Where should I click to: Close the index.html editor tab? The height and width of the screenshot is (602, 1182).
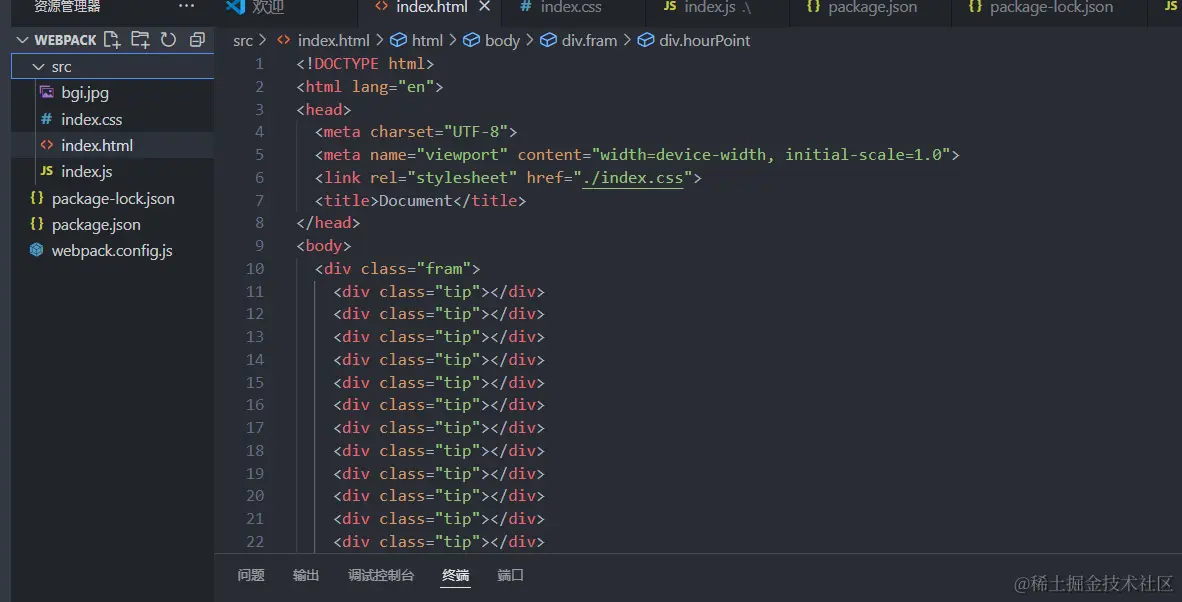pyautogui.click(x=485, y=7)
